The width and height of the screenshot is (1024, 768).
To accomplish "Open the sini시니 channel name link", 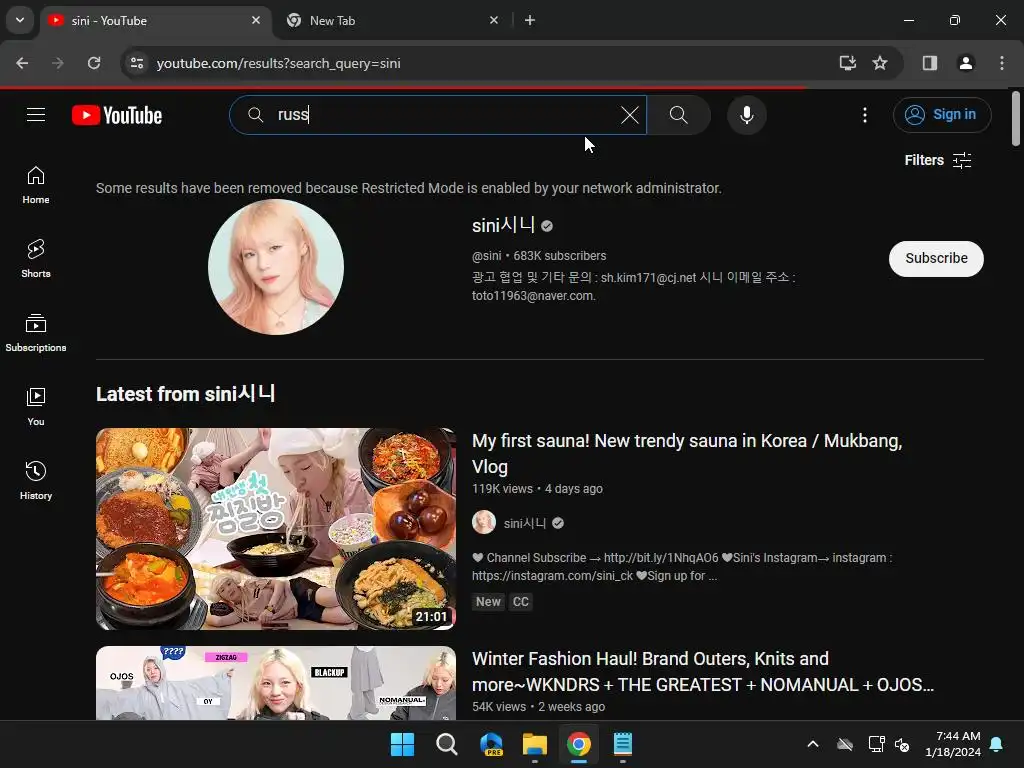I will tap(504, 225).
